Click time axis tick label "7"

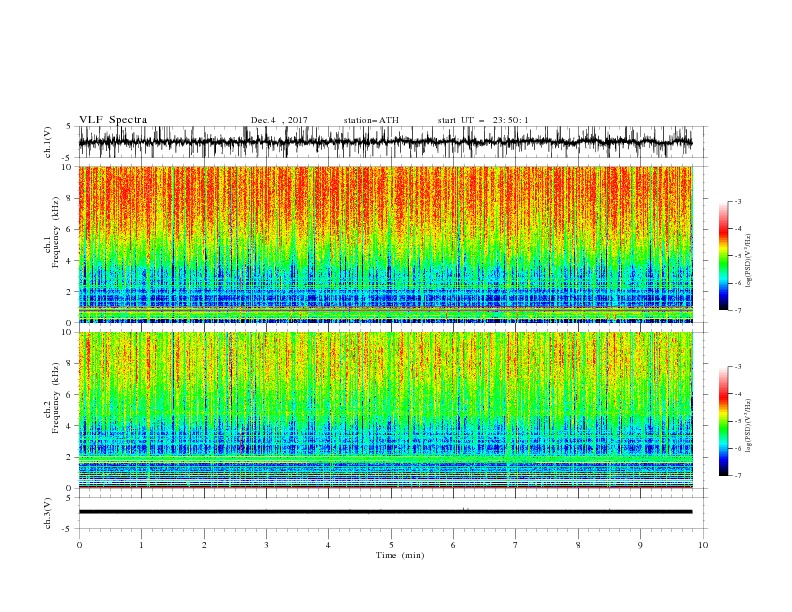coord(516,545)
